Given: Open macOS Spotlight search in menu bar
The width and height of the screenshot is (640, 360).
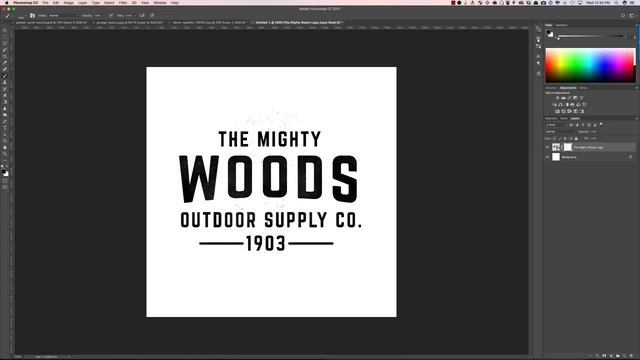Looking at the screenshot, I should [x=616, y=2].
